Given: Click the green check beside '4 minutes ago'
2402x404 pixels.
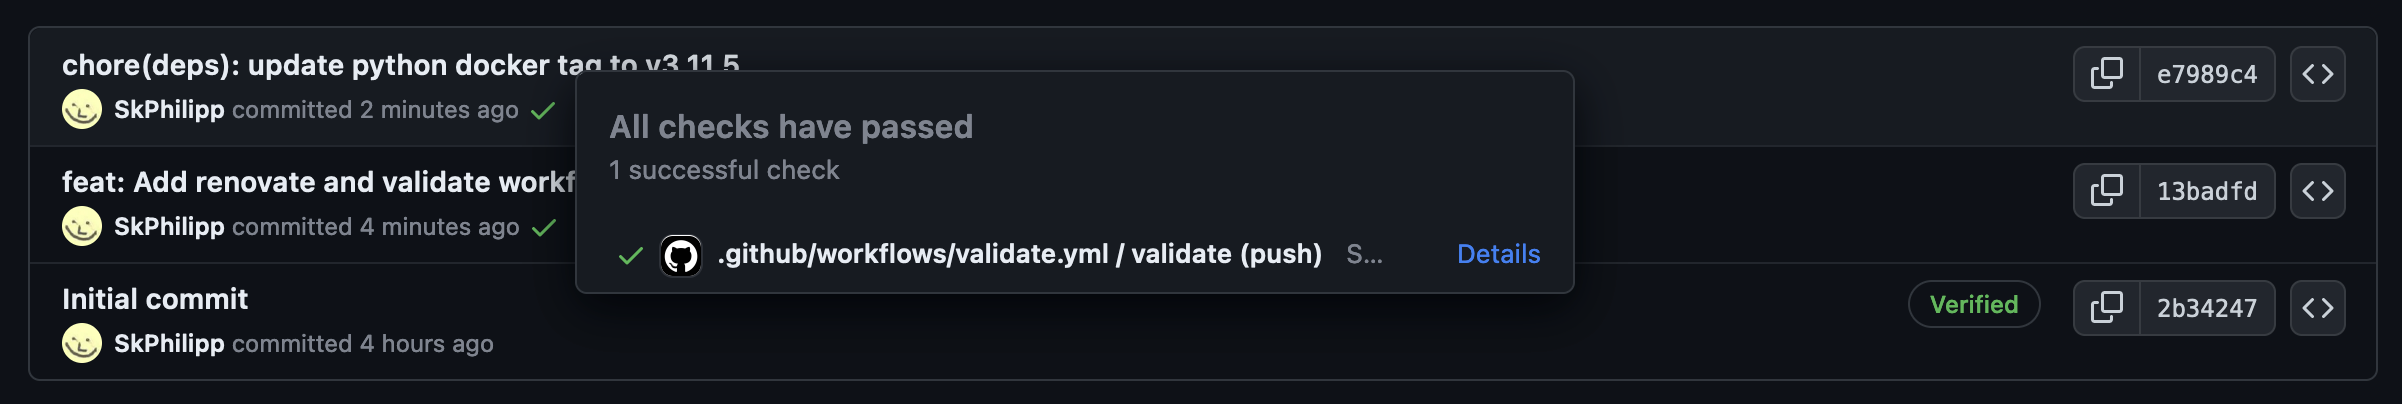Looking at the screenshot, I should 544,228.
